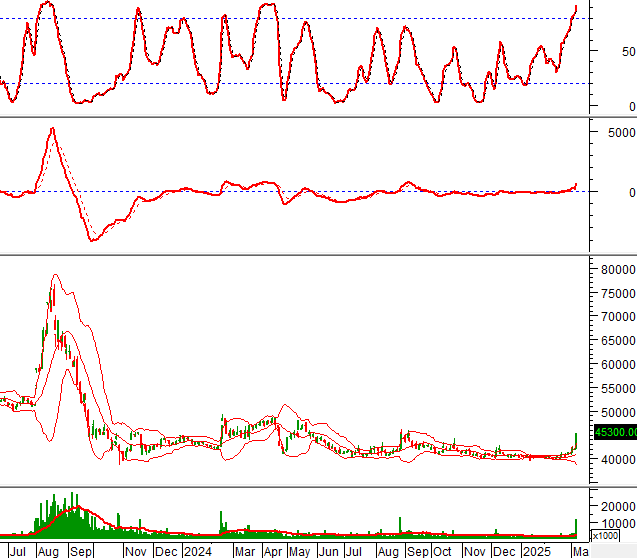Select the 'Jul' 2023 label on time axis
This screenshot has width=637, height=558.
[x=17, y=552]
